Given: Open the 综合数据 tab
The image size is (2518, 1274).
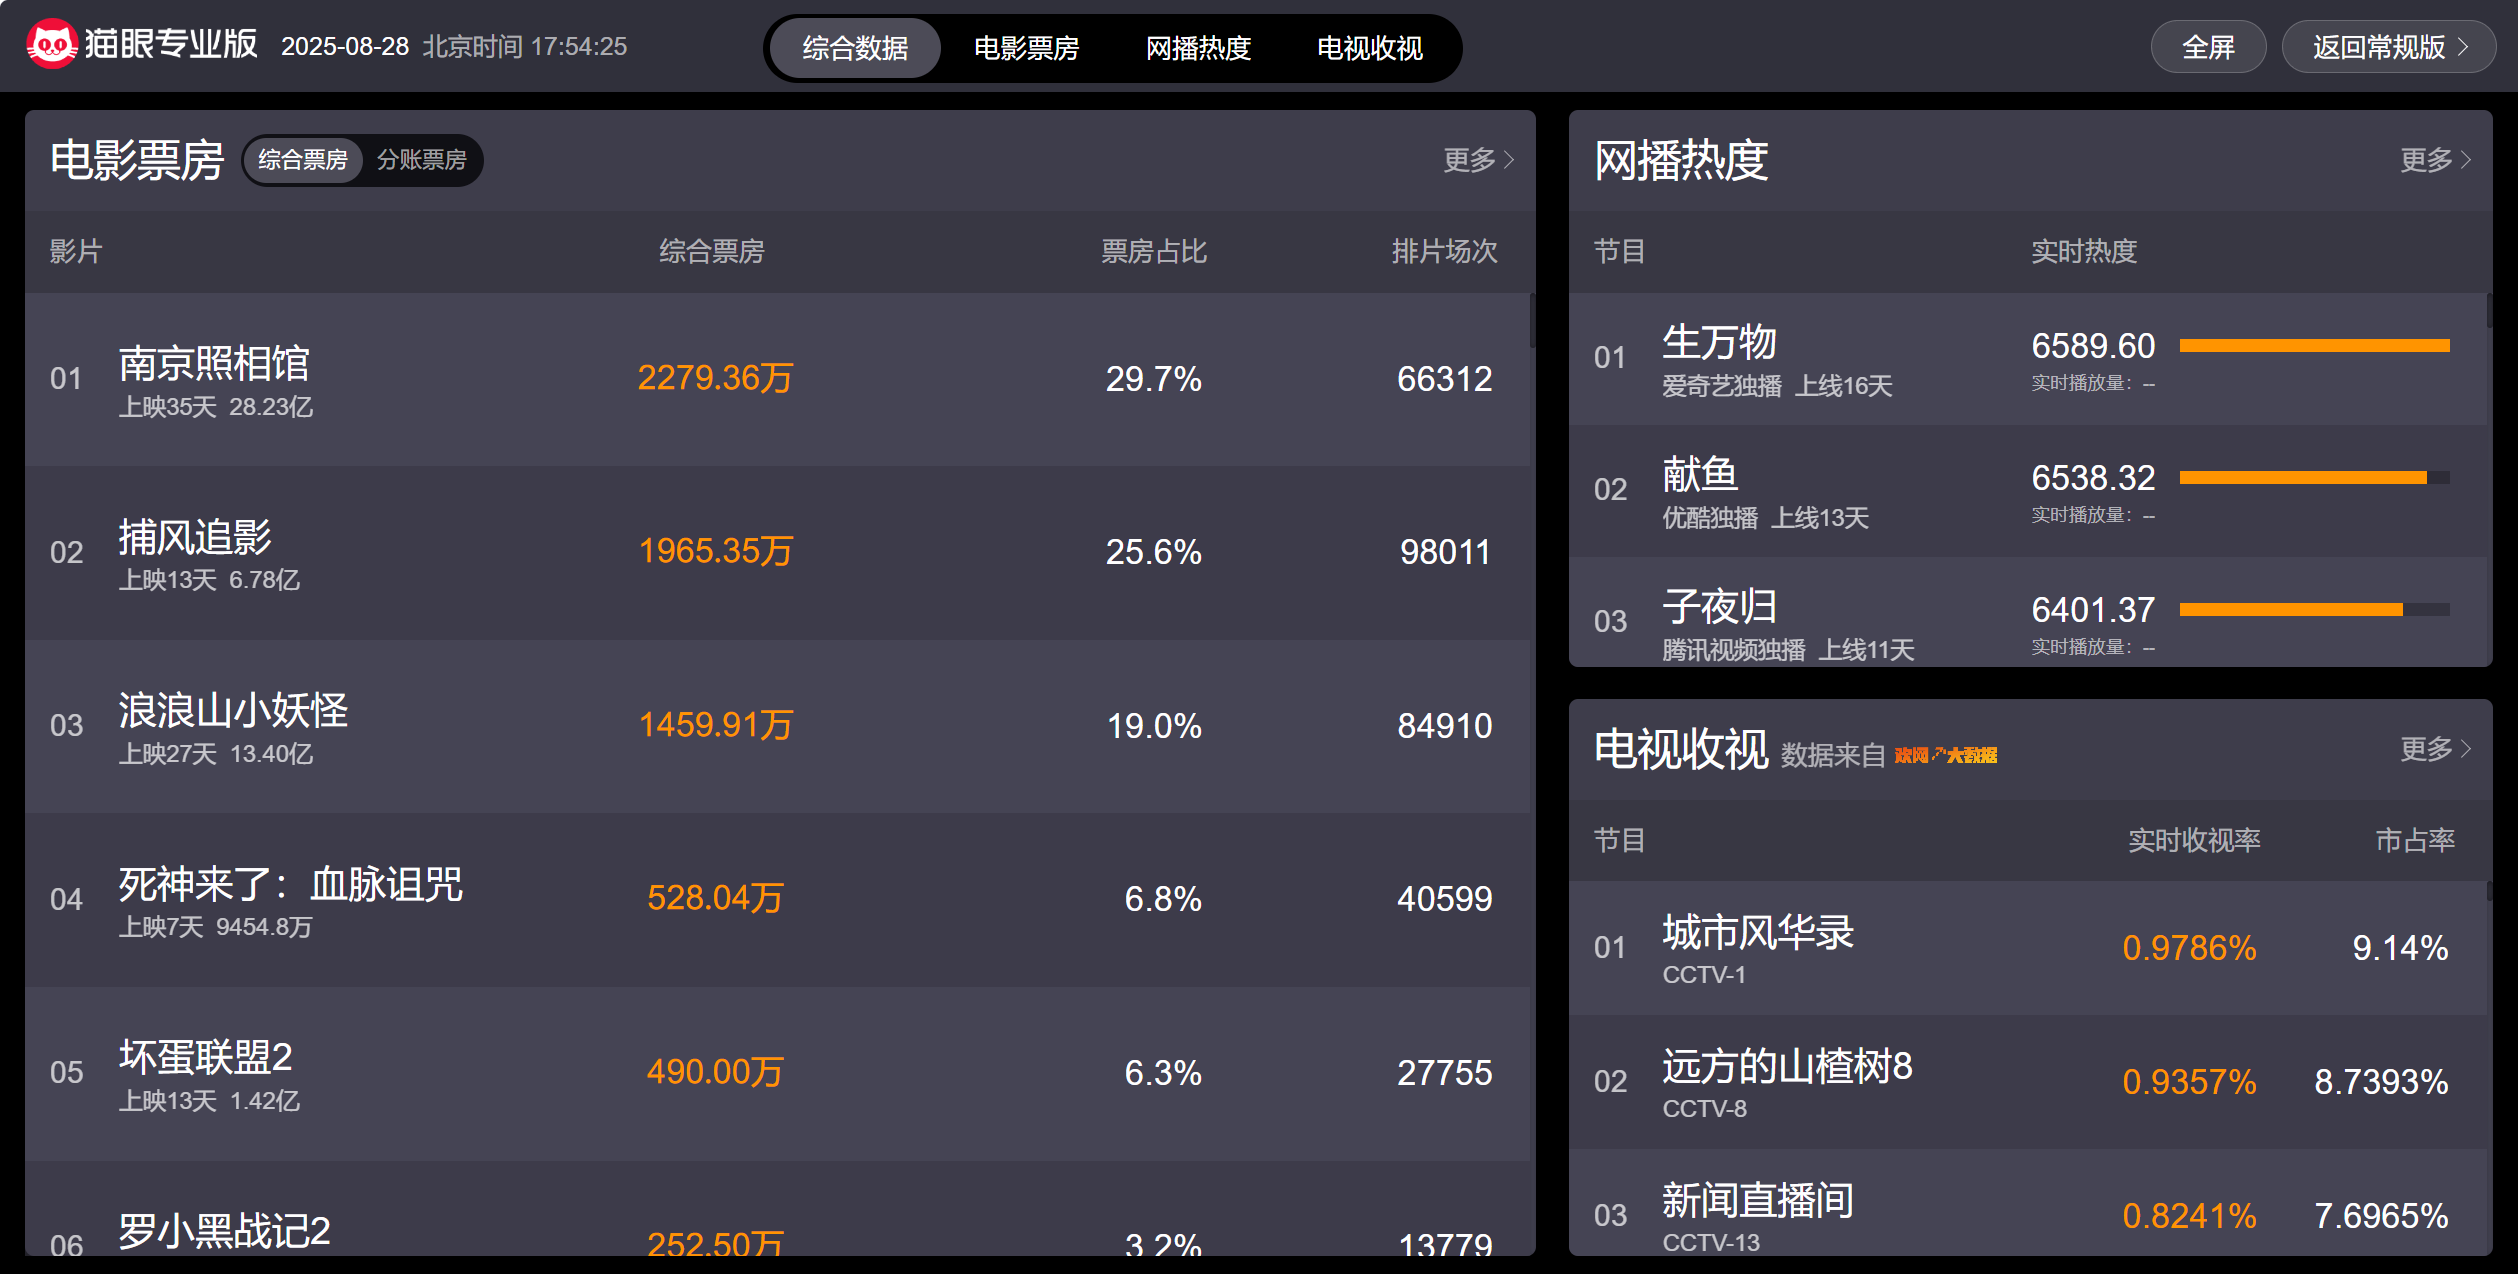Looking at the screenshot, I should click(855, 48).
